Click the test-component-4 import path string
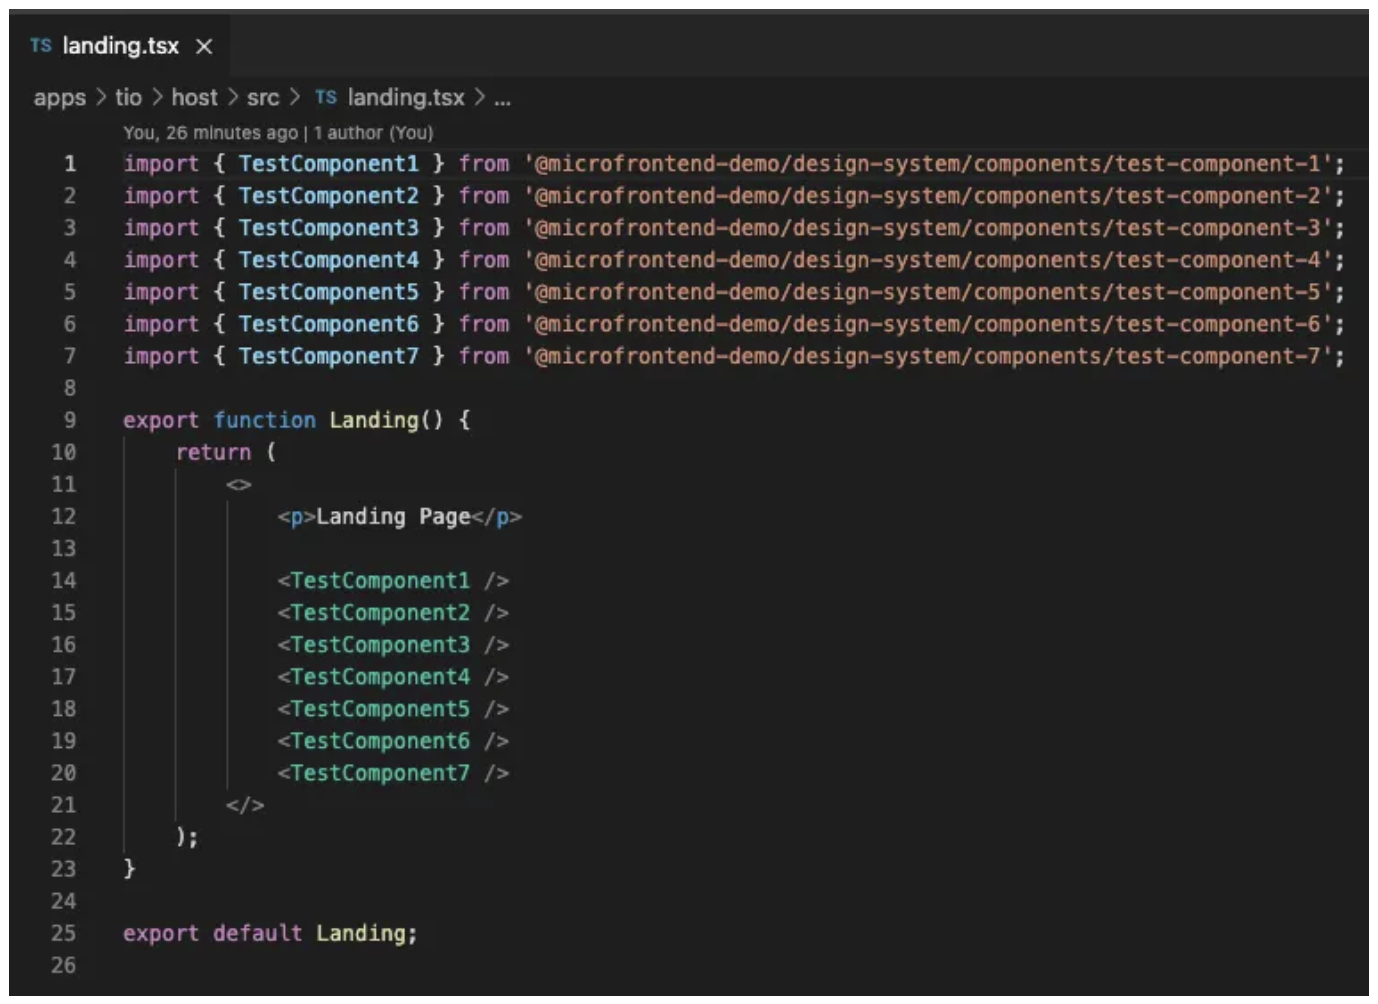Screen dimensions: 1378x1004 [x=928, y=260]
